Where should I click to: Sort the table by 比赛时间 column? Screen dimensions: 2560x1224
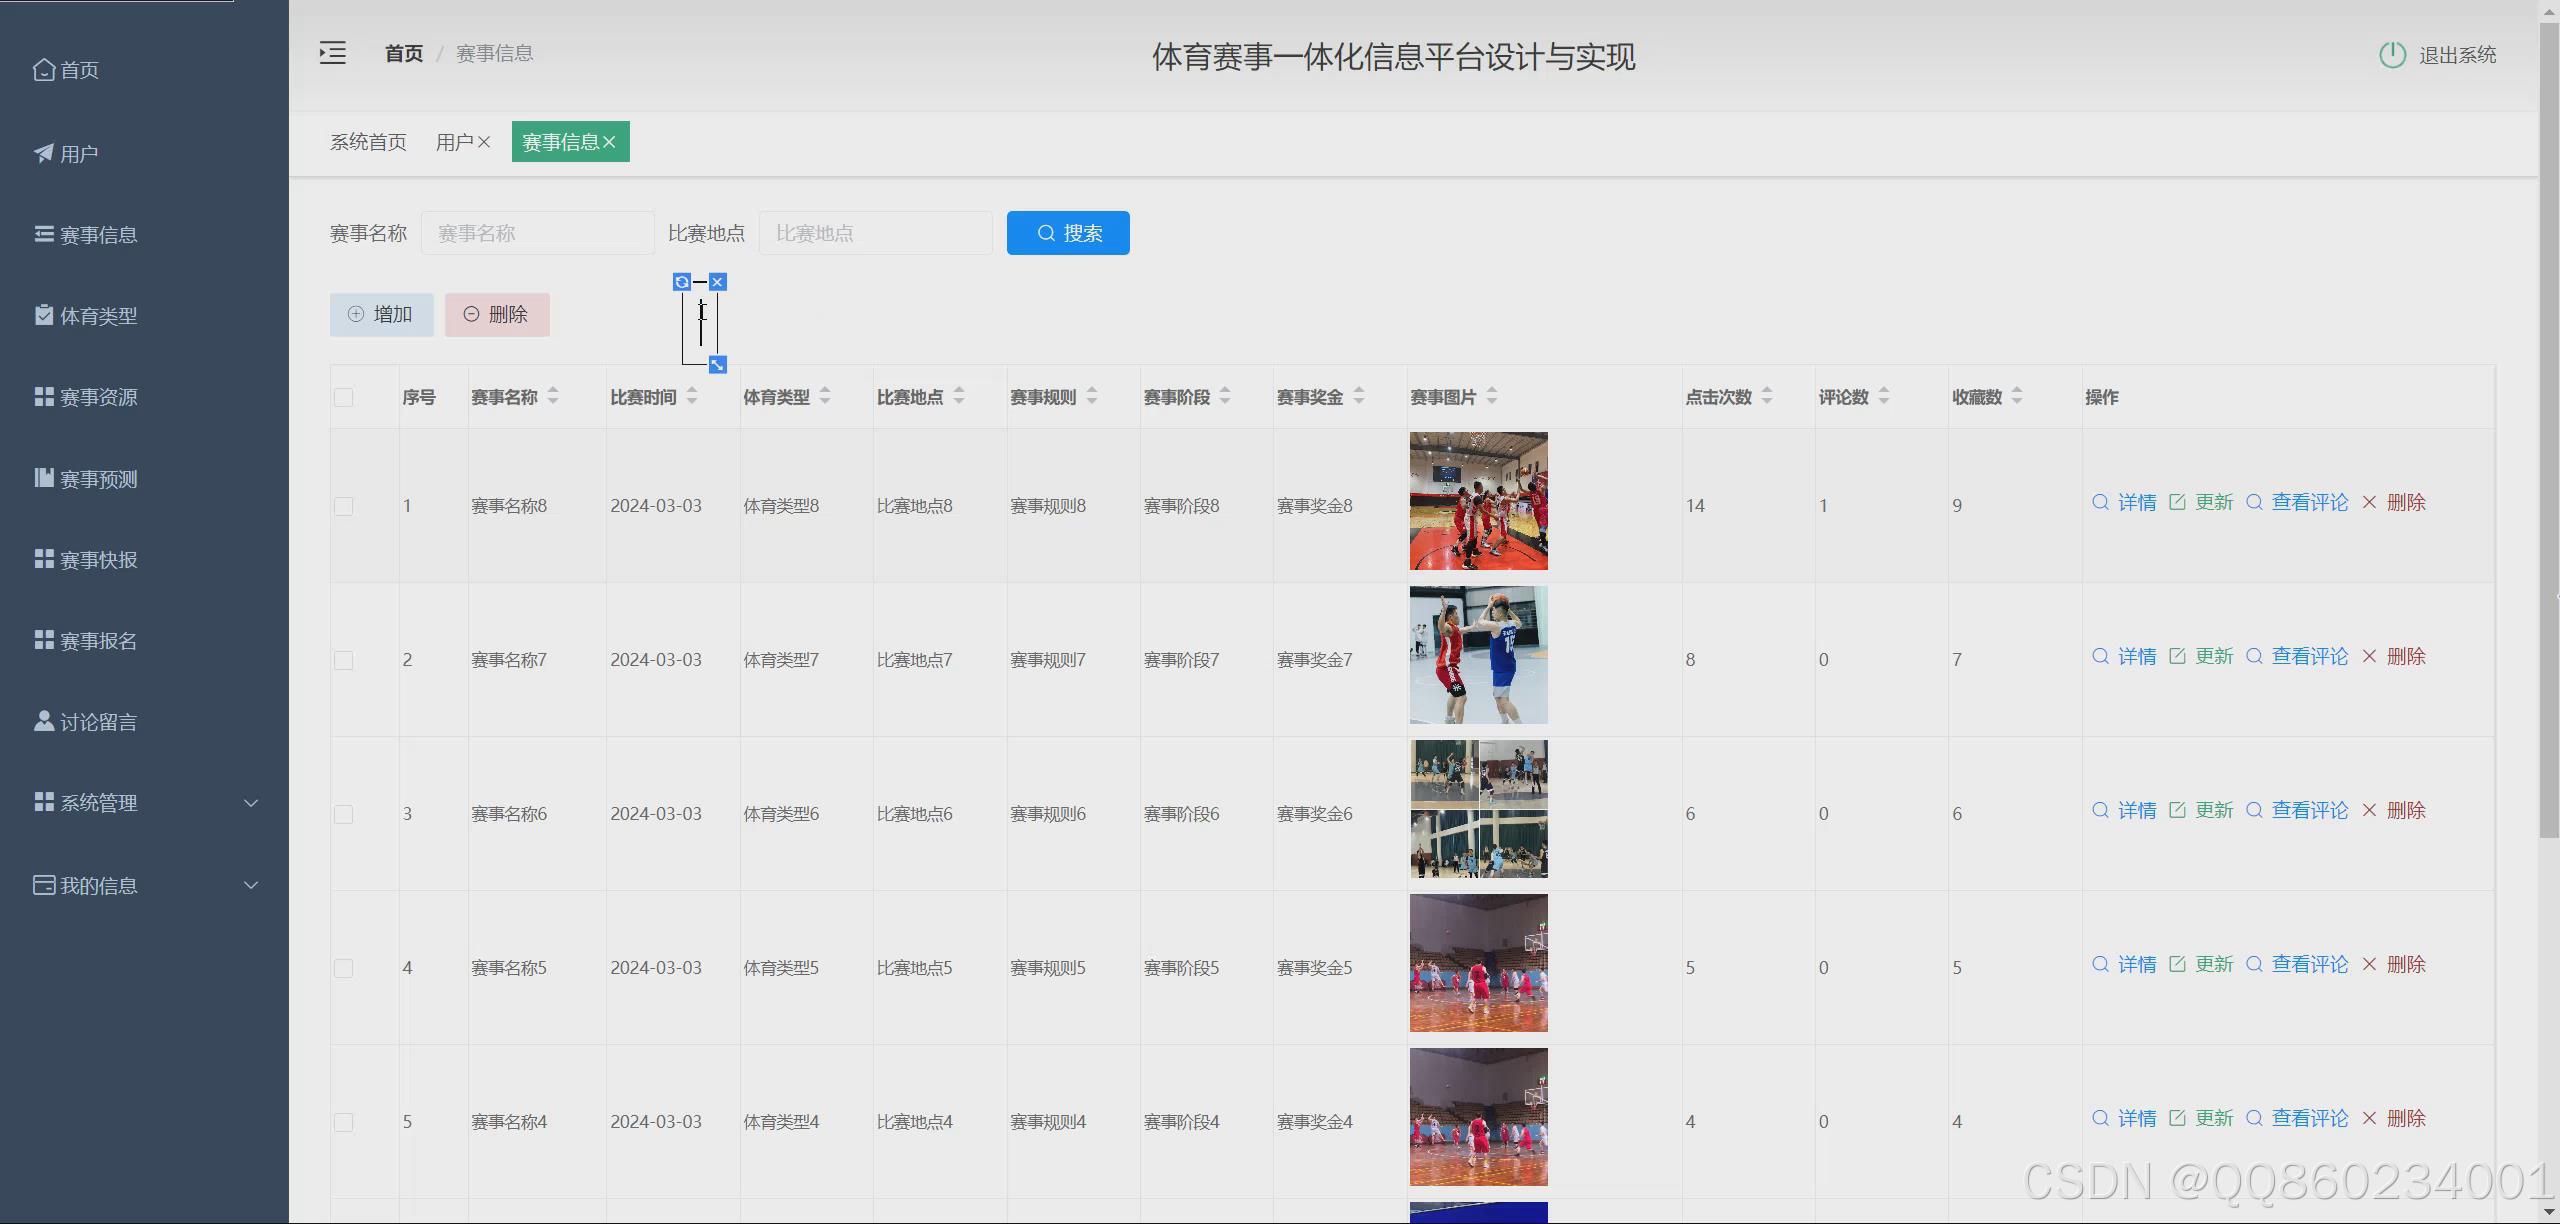pos(692,397)
